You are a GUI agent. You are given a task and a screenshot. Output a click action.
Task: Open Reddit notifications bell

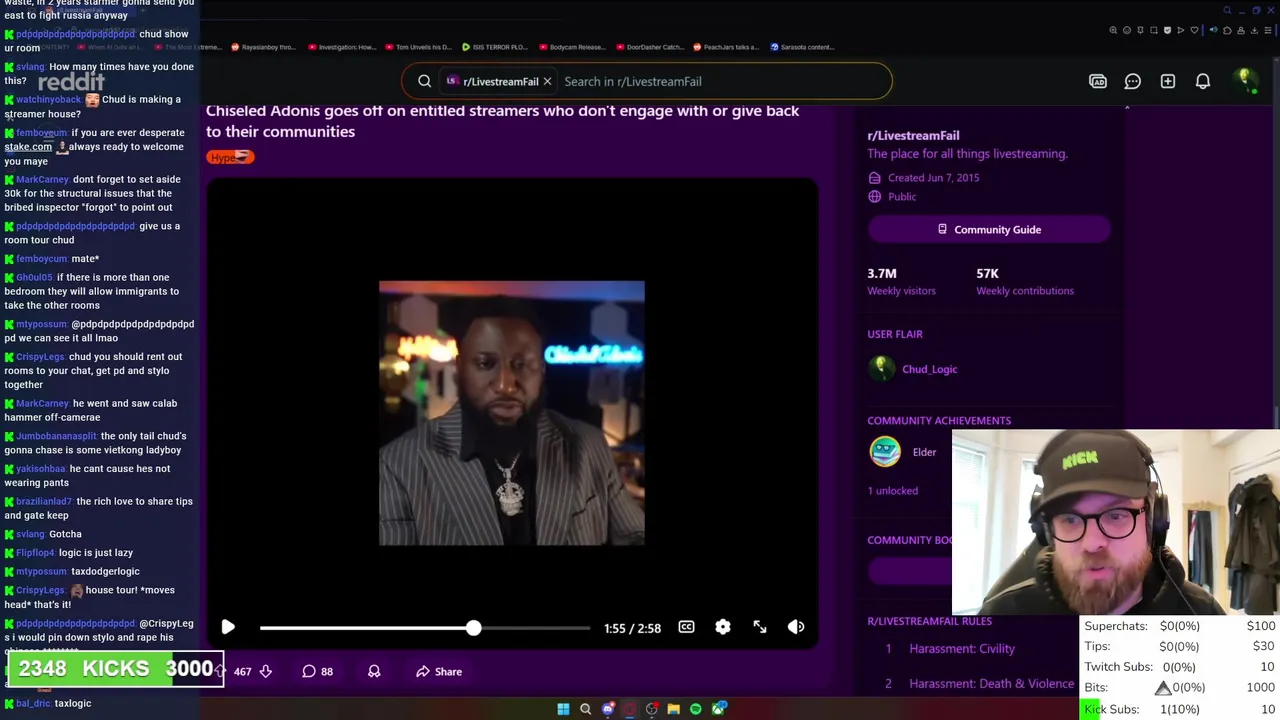(x=1203, y=81)
